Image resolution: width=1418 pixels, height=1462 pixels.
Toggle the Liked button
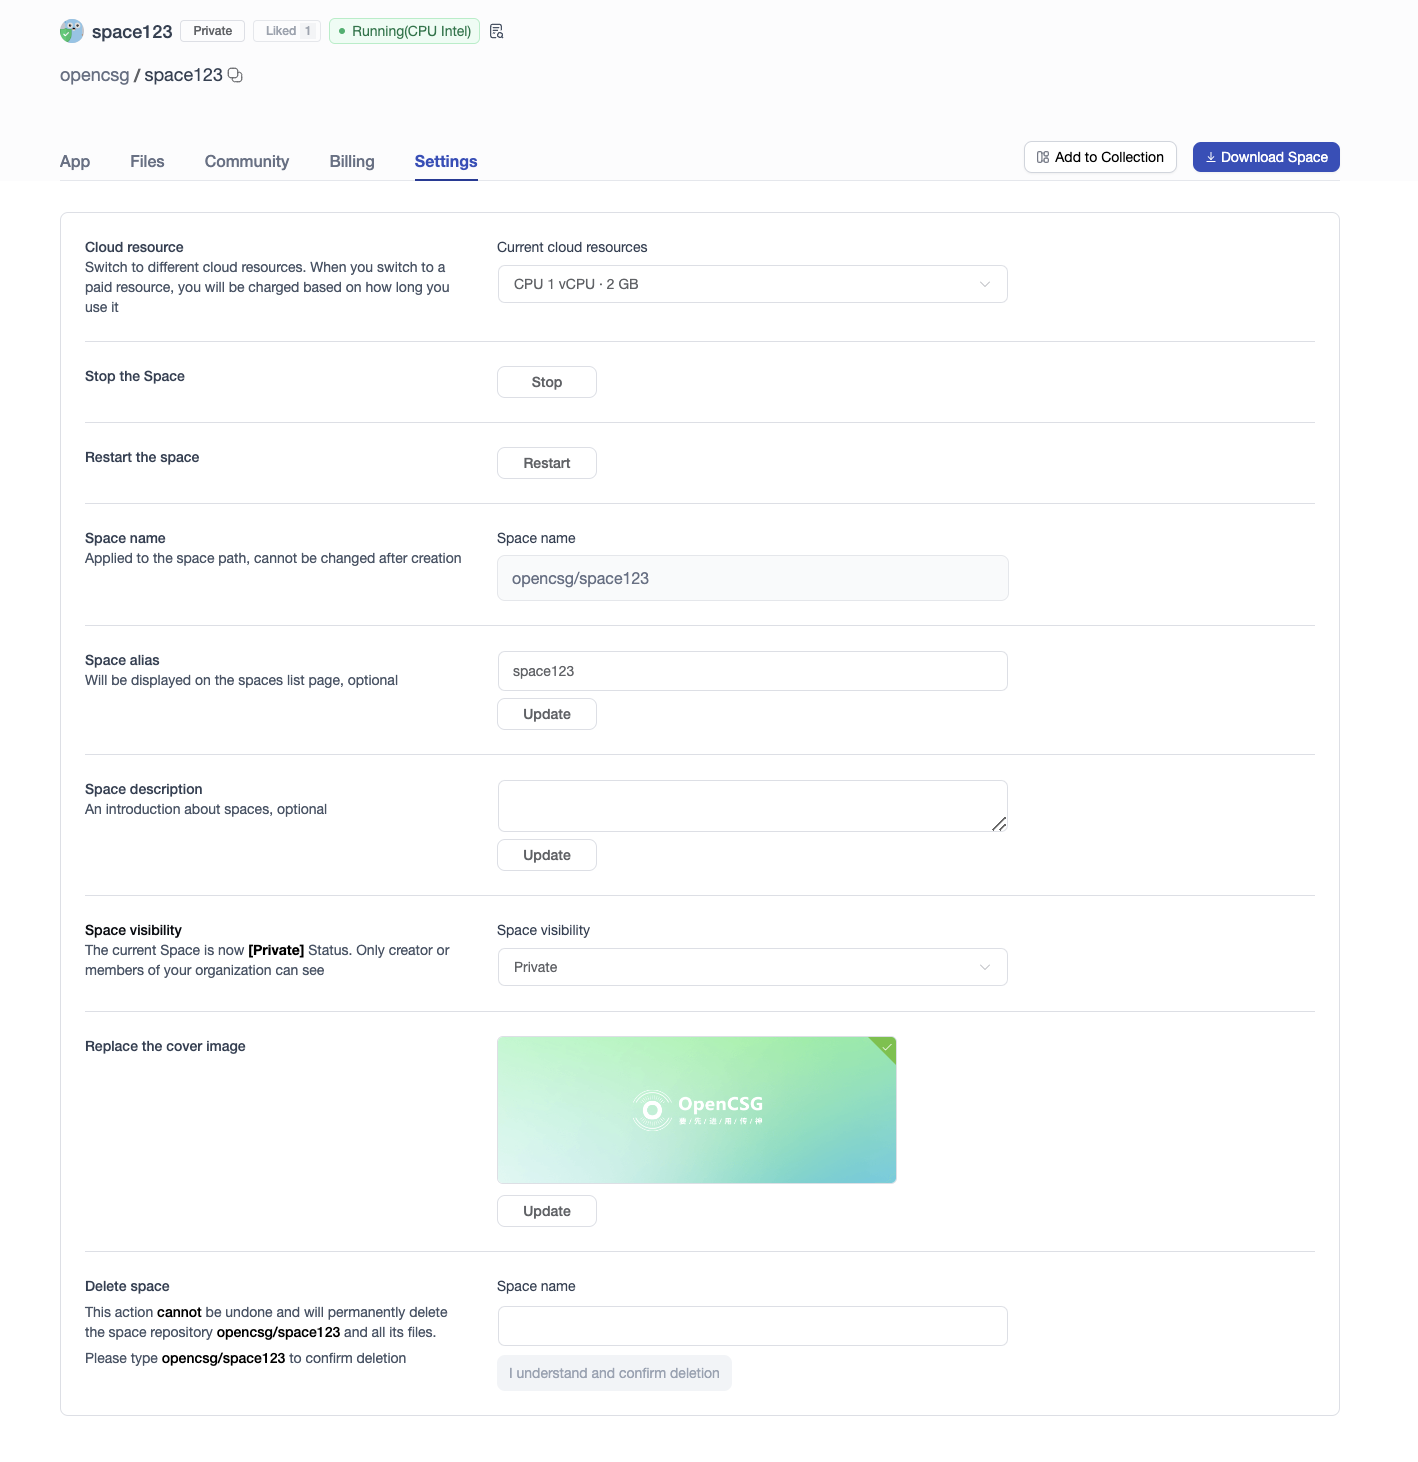coord(286,30)
